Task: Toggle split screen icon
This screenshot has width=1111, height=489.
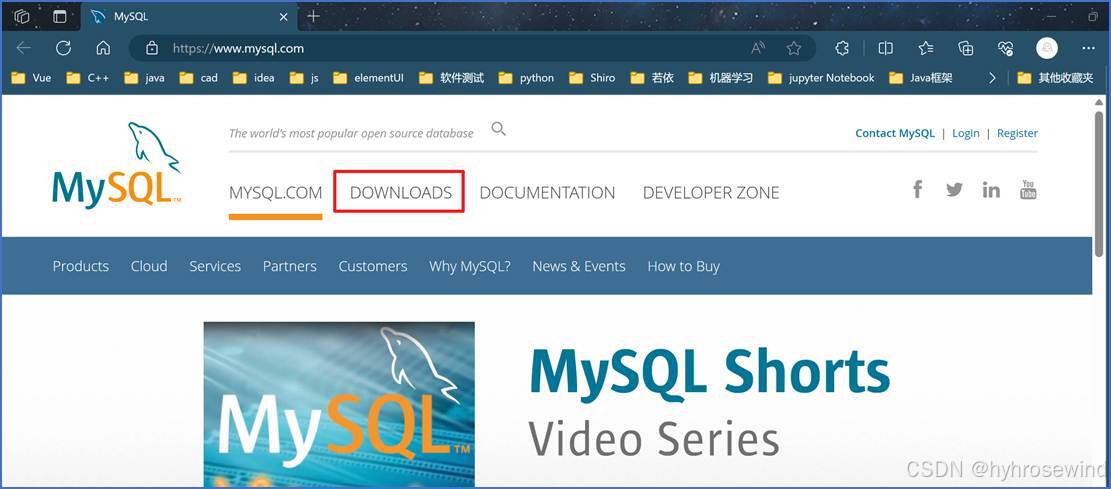Action: point(886,48)
